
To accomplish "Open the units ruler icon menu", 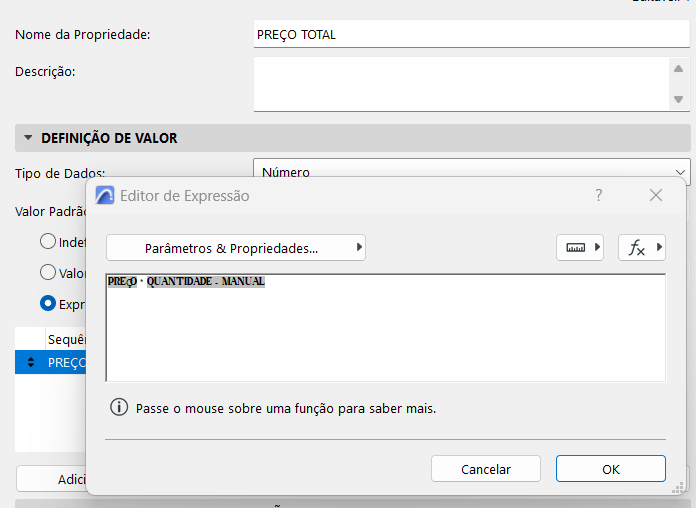I will pos(580,247).
